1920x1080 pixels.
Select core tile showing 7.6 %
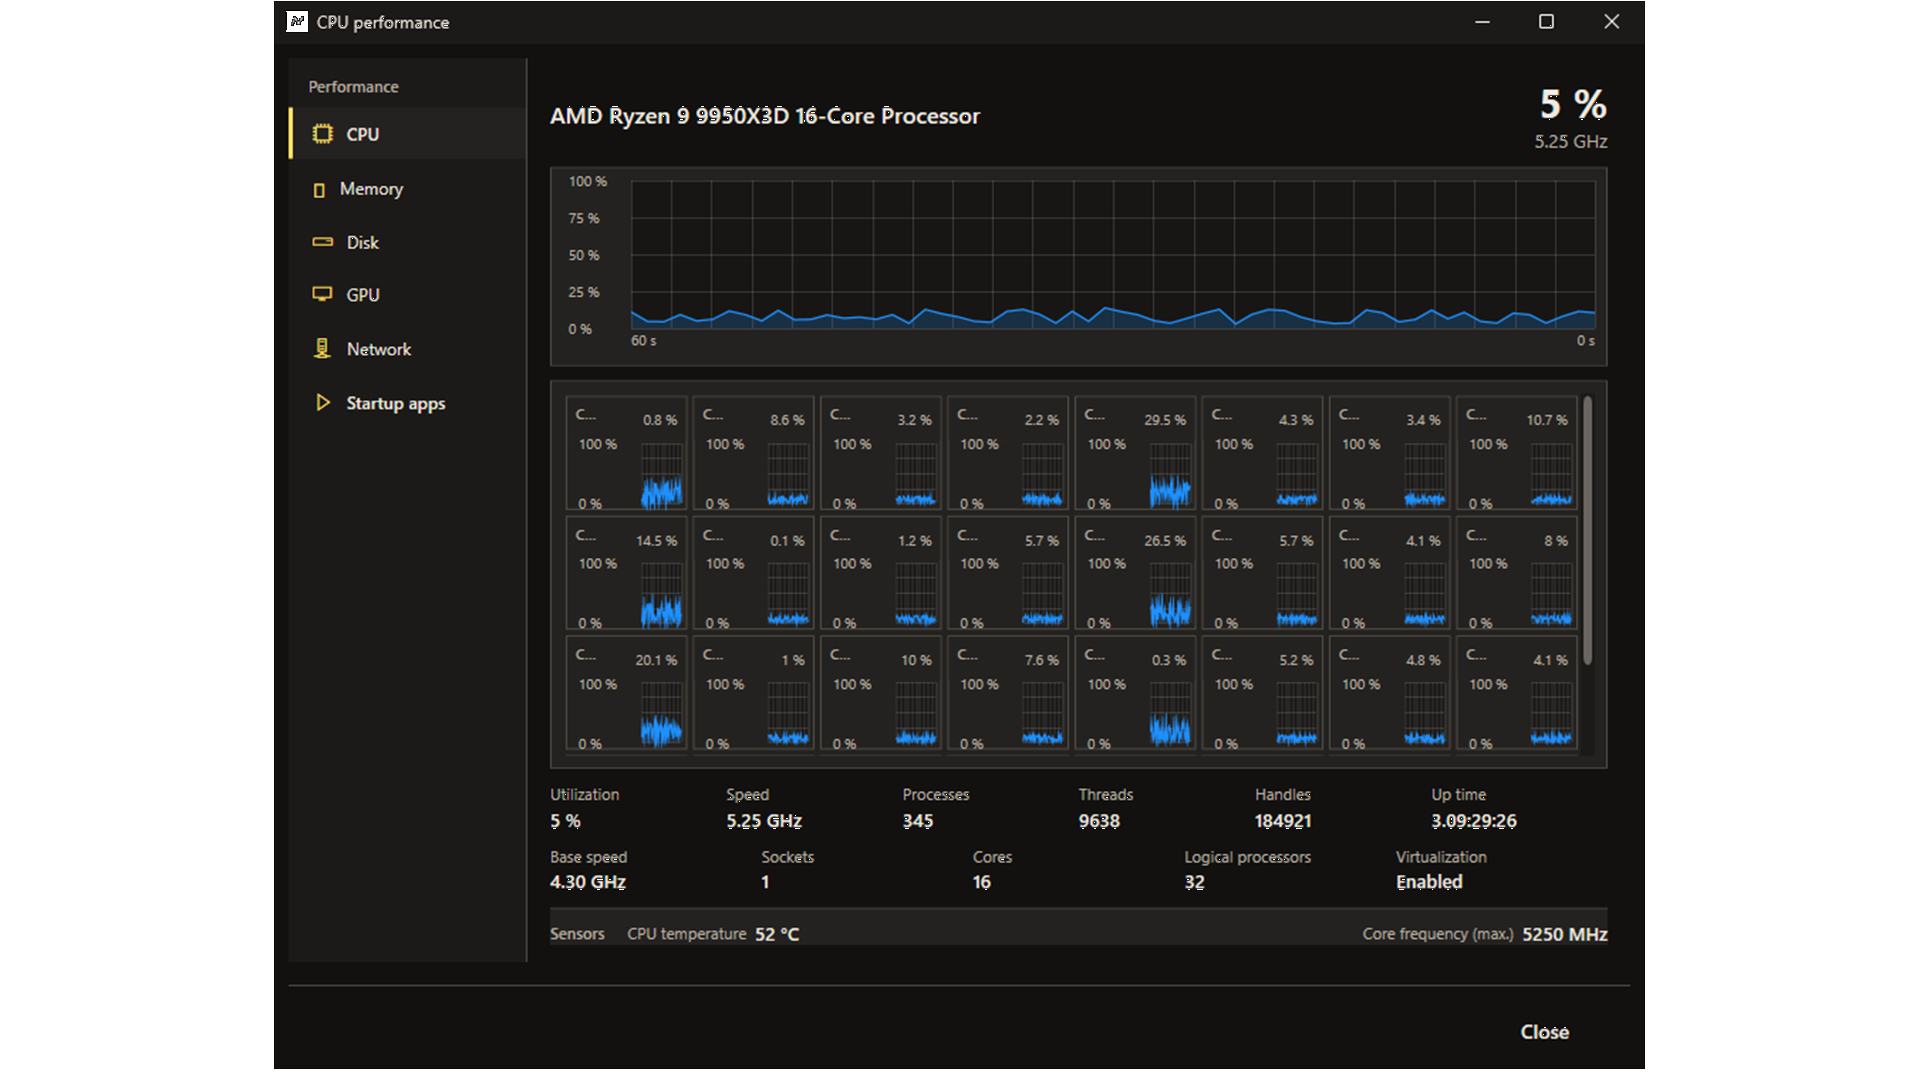click(x=1008, y=694)
